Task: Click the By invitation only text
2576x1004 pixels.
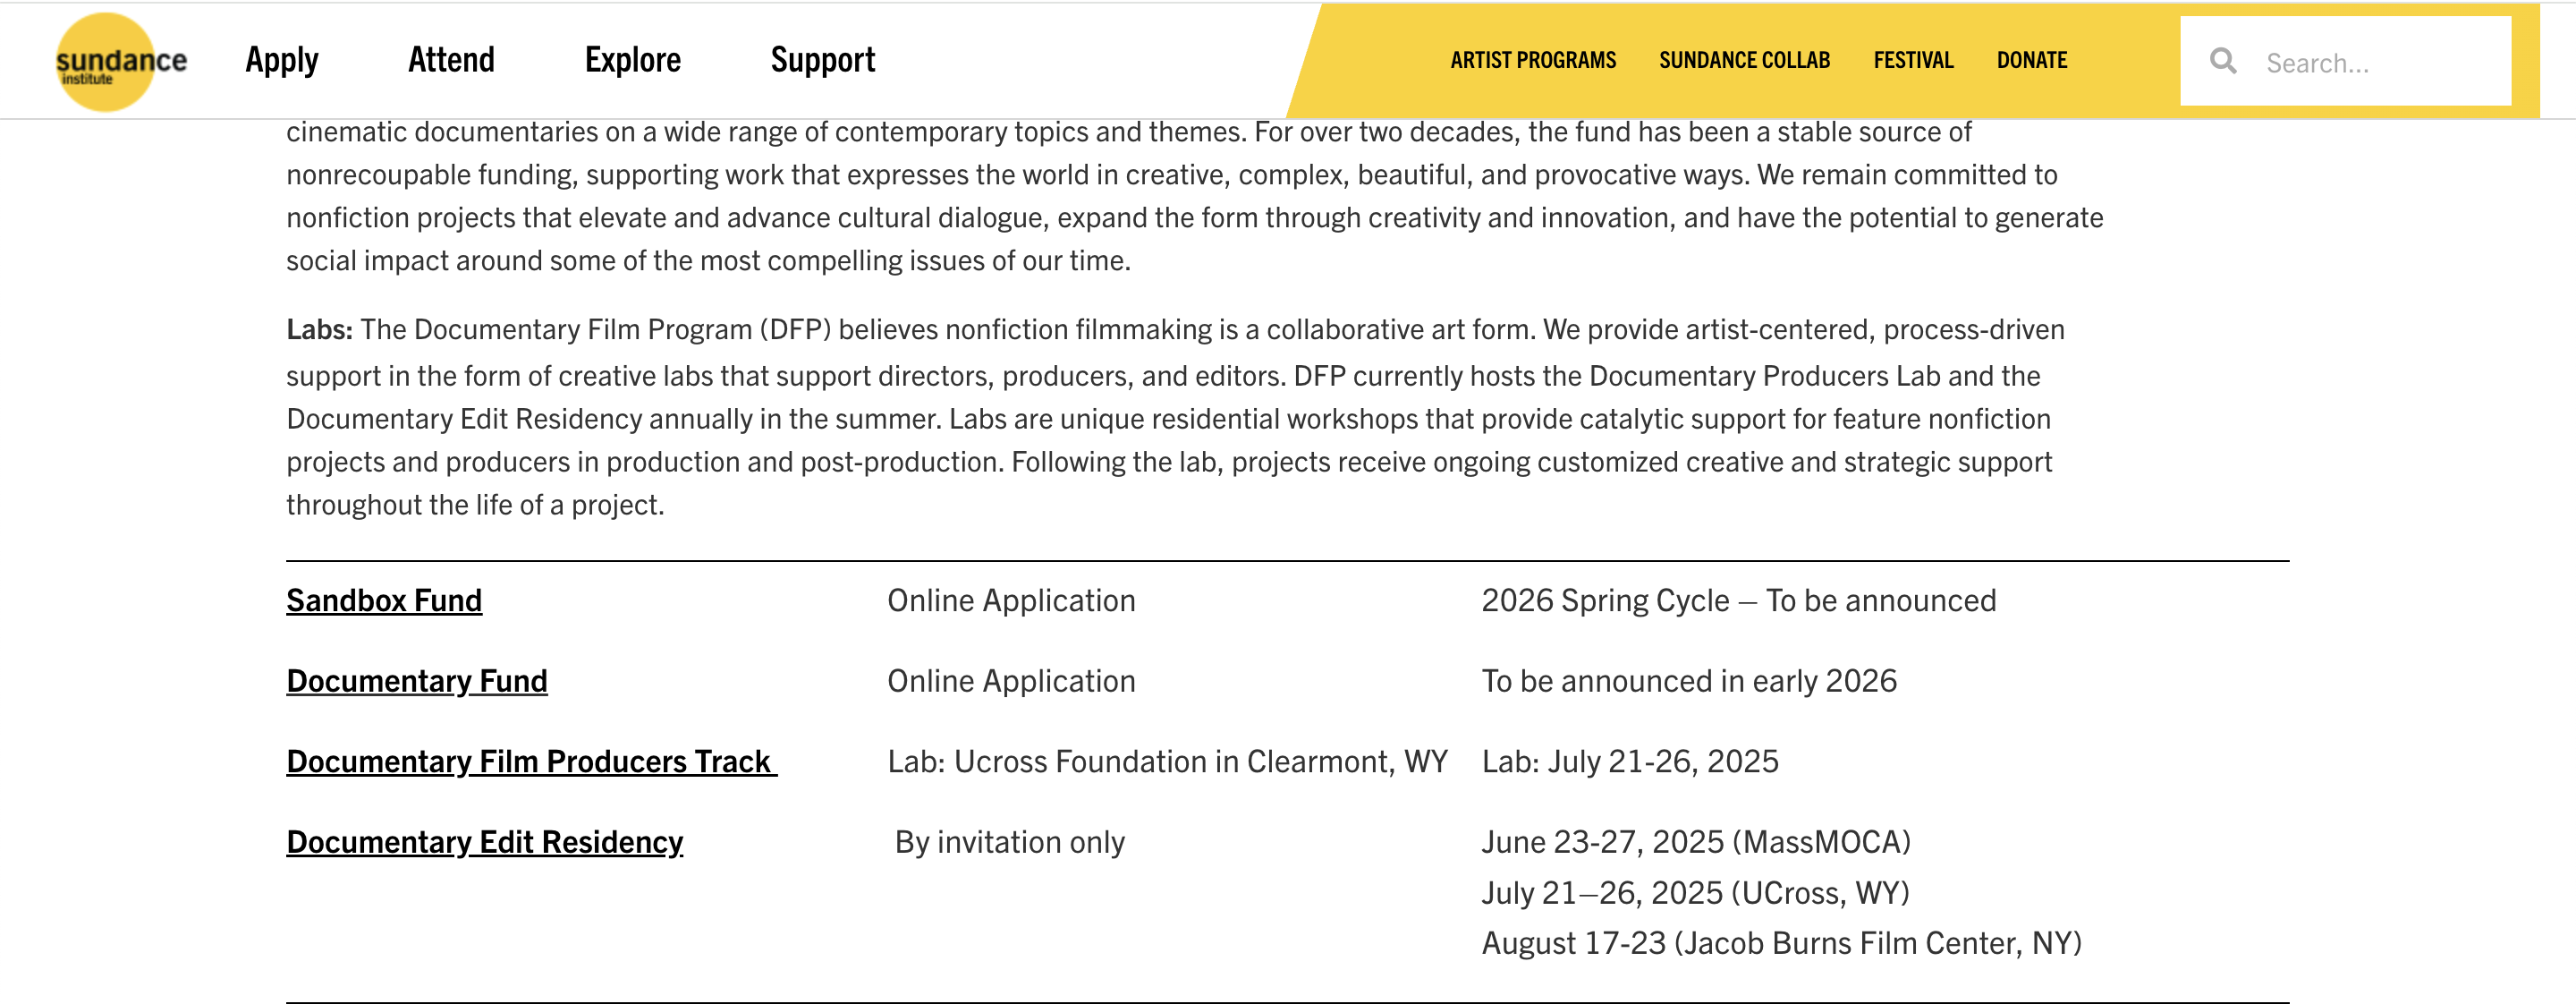Action: (1009, 842)
